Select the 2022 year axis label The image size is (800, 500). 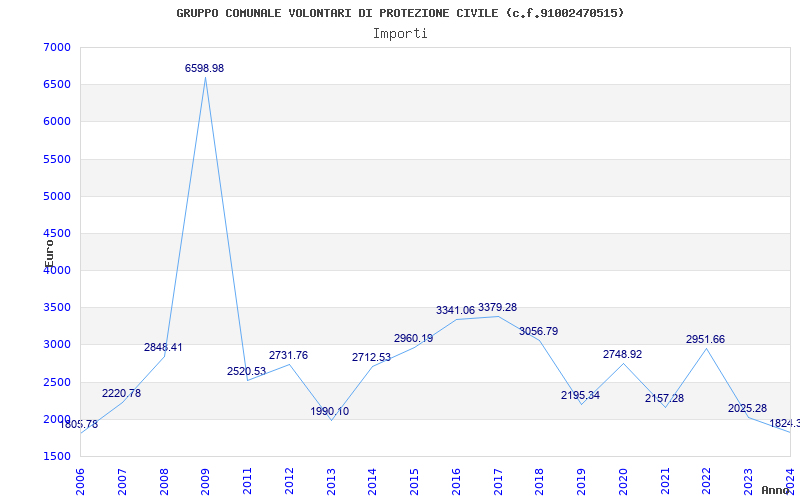pos(707,482)
